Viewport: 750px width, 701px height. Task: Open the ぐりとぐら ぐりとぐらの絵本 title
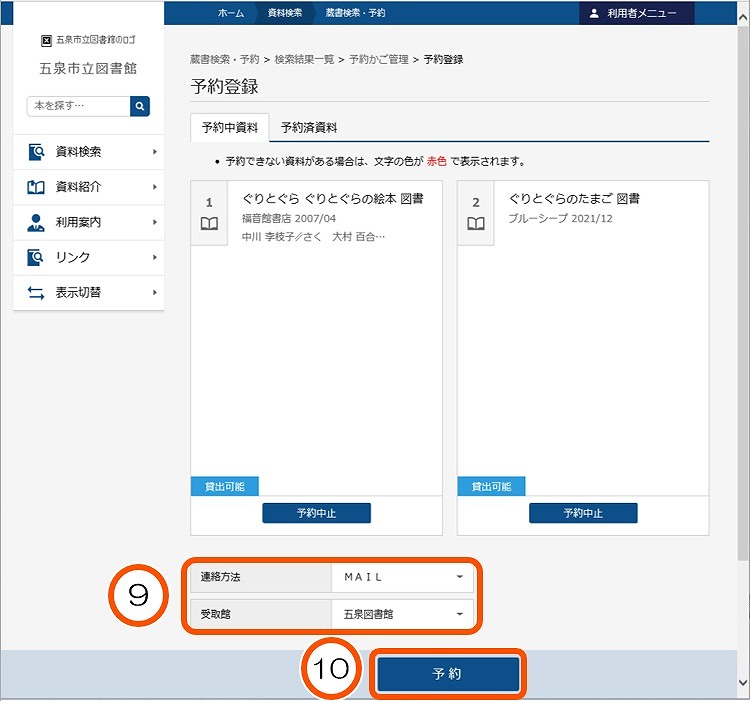pos(332,198)
